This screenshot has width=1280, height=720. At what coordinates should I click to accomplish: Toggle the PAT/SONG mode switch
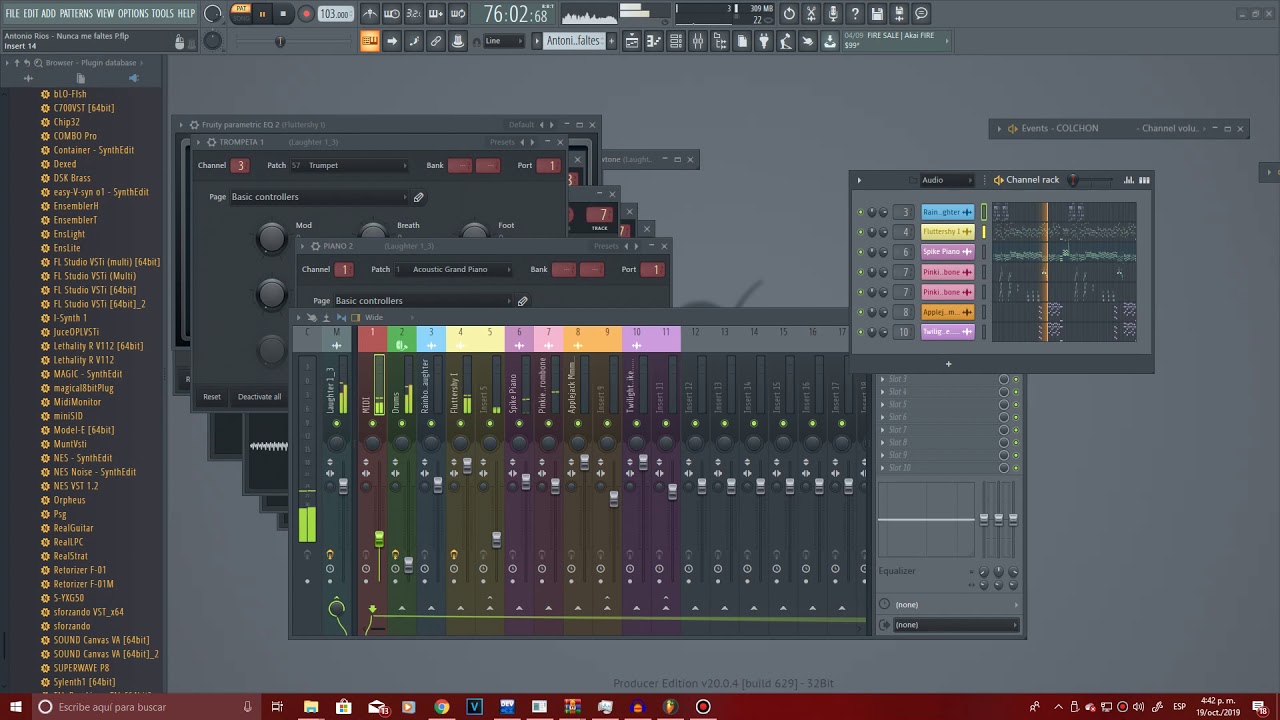click(241, 13)
